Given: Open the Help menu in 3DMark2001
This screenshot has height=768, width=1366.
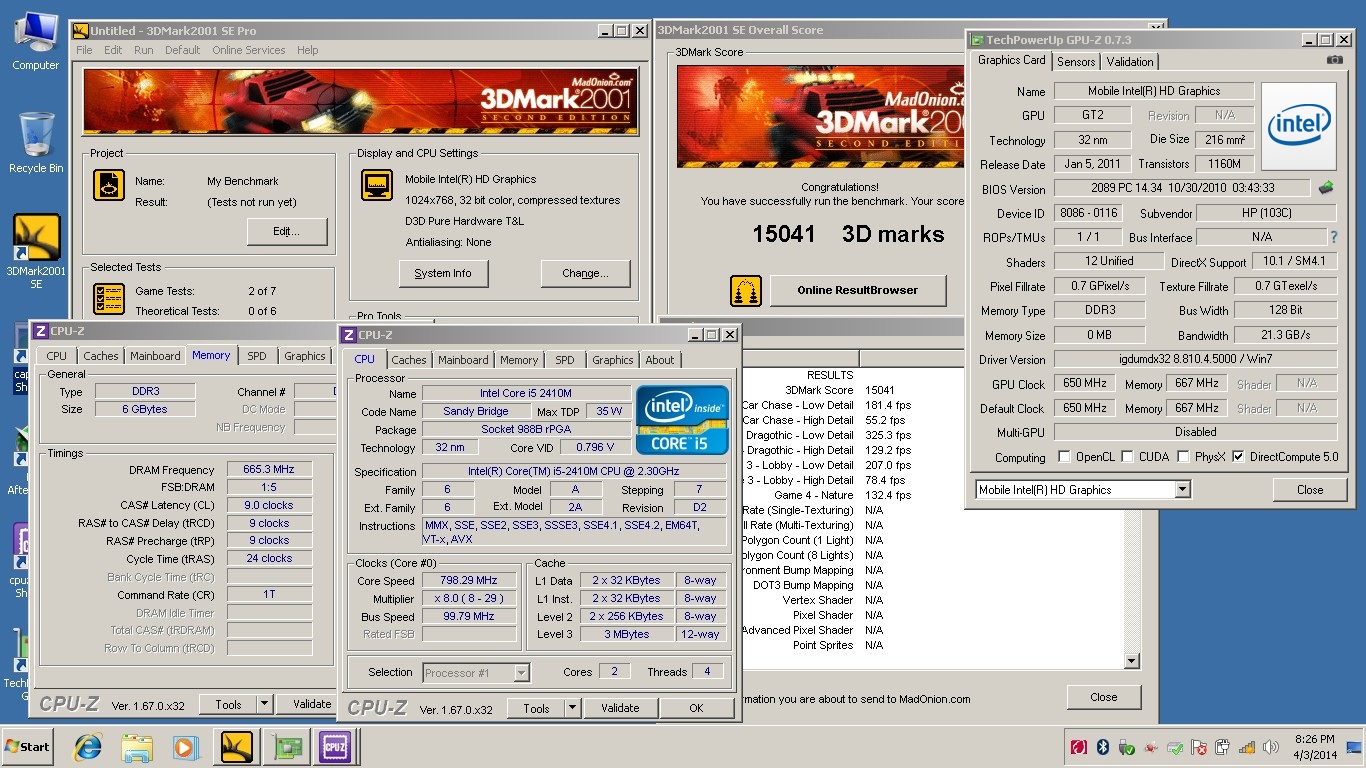Looking at the screenshot, I should pyautogui.click(x=307, y=50).
